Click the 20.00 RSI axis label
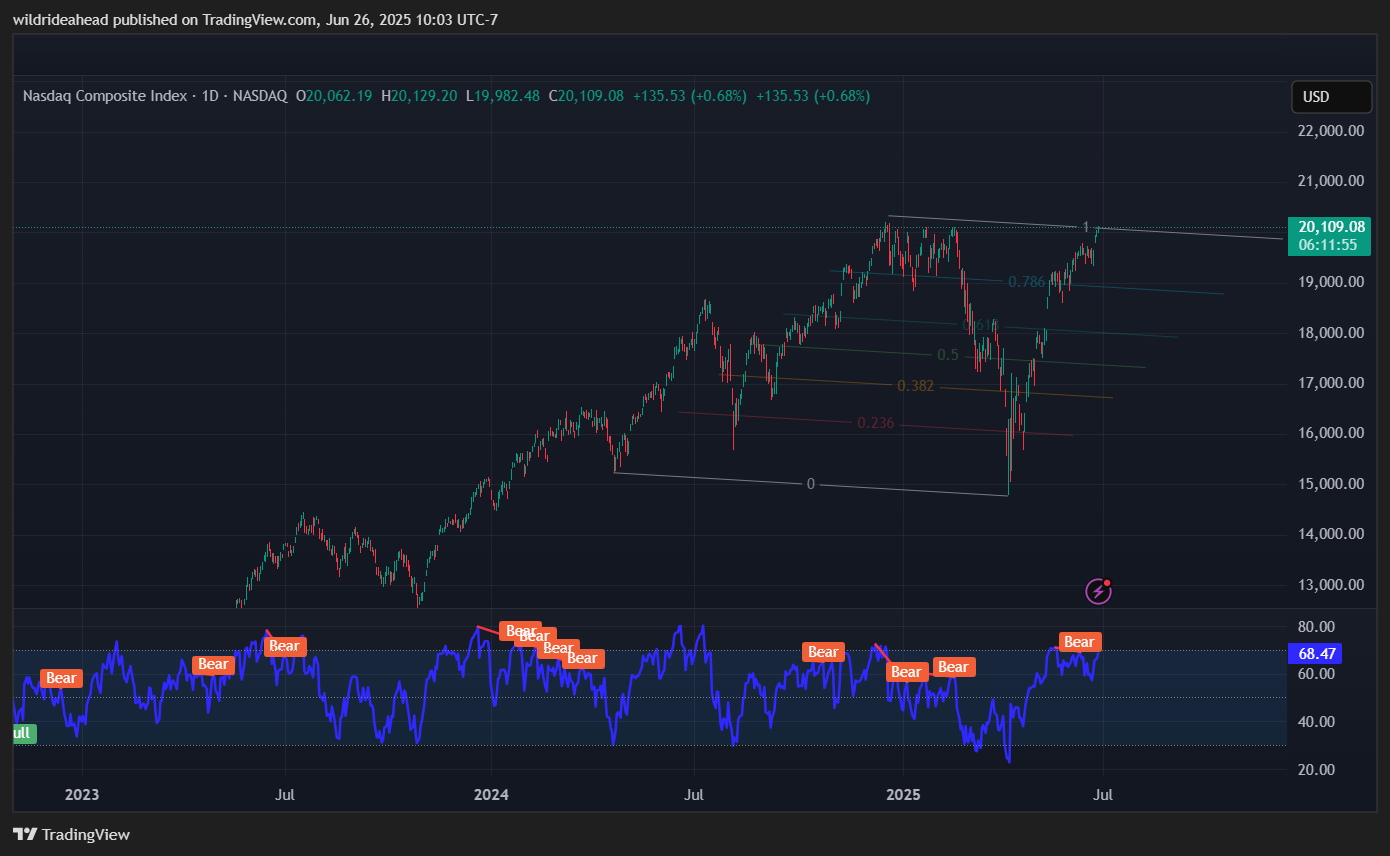1390x856 pixels. [1315, 770]
